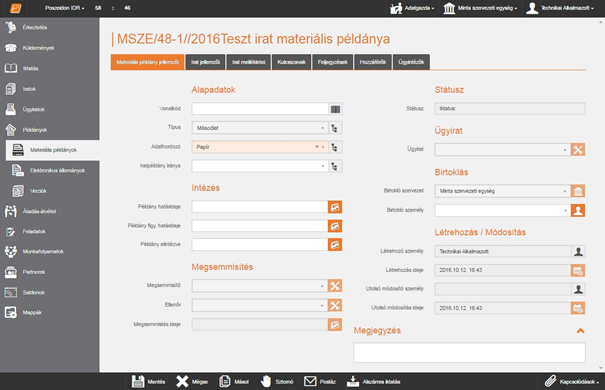Open the Technikai Alkalmazott user menu
605x390 pixels.
click(x=560, y=8)
